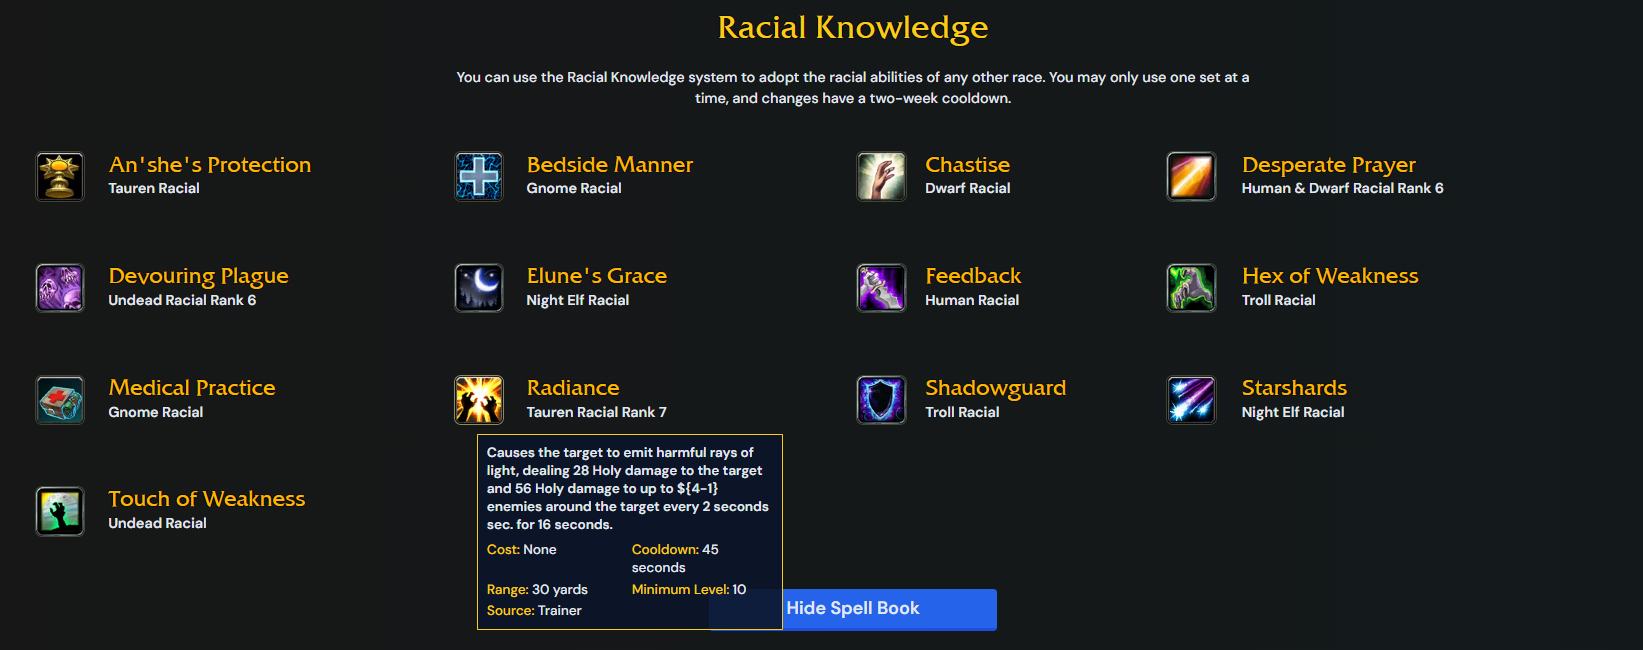
Task: Click the Shadowguard shield icon
Action: point(881,400)
